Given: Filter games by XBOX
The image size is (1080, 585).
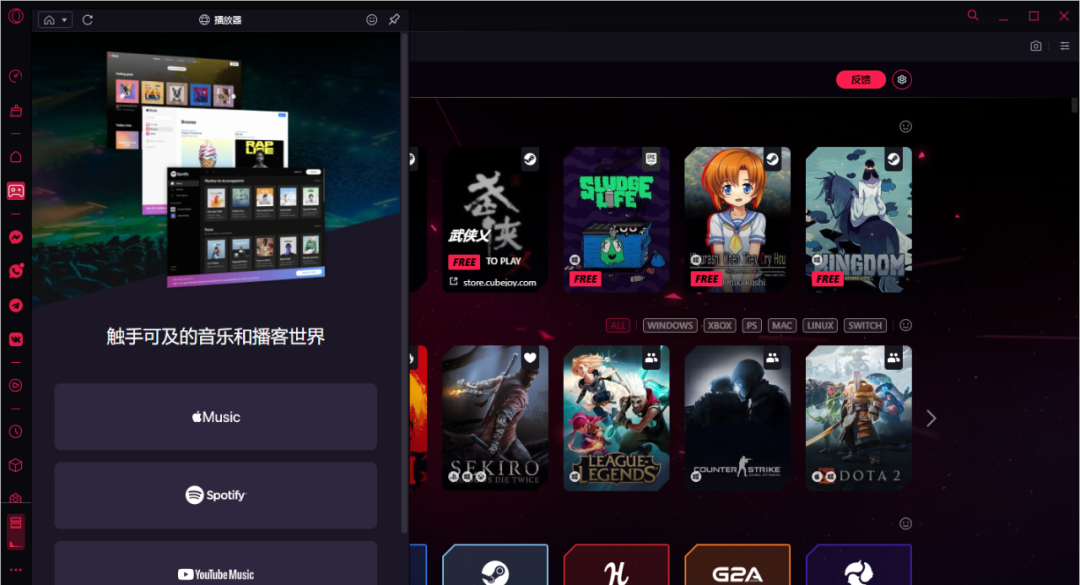Looking at the screenshot, I should [720, 325].
